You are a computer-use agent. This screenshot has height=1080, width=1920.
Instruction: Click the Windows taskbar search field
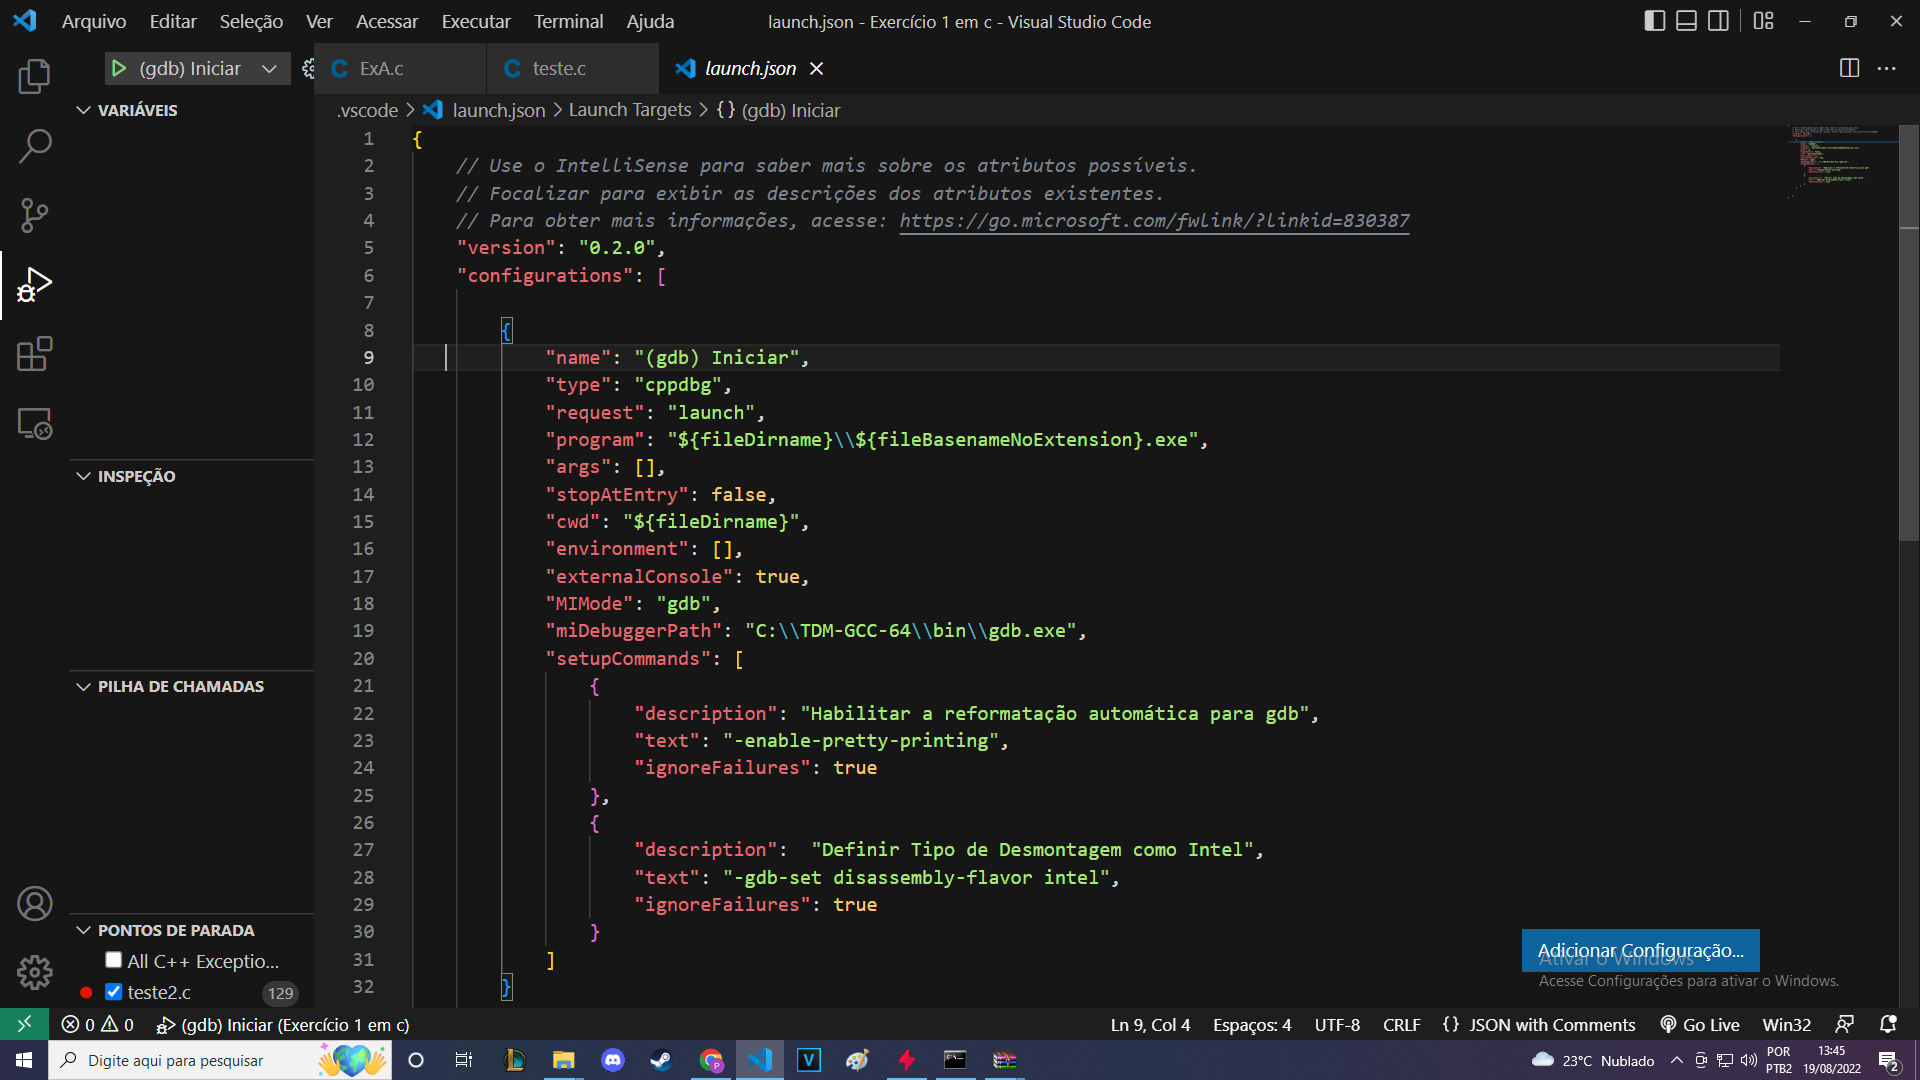220,1060
